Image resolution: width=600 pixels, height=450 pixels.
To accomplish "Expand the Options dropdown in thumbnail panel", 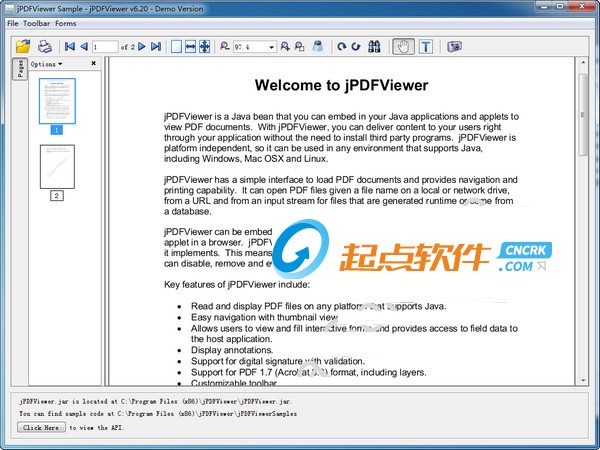I will [x=47, y=64].
